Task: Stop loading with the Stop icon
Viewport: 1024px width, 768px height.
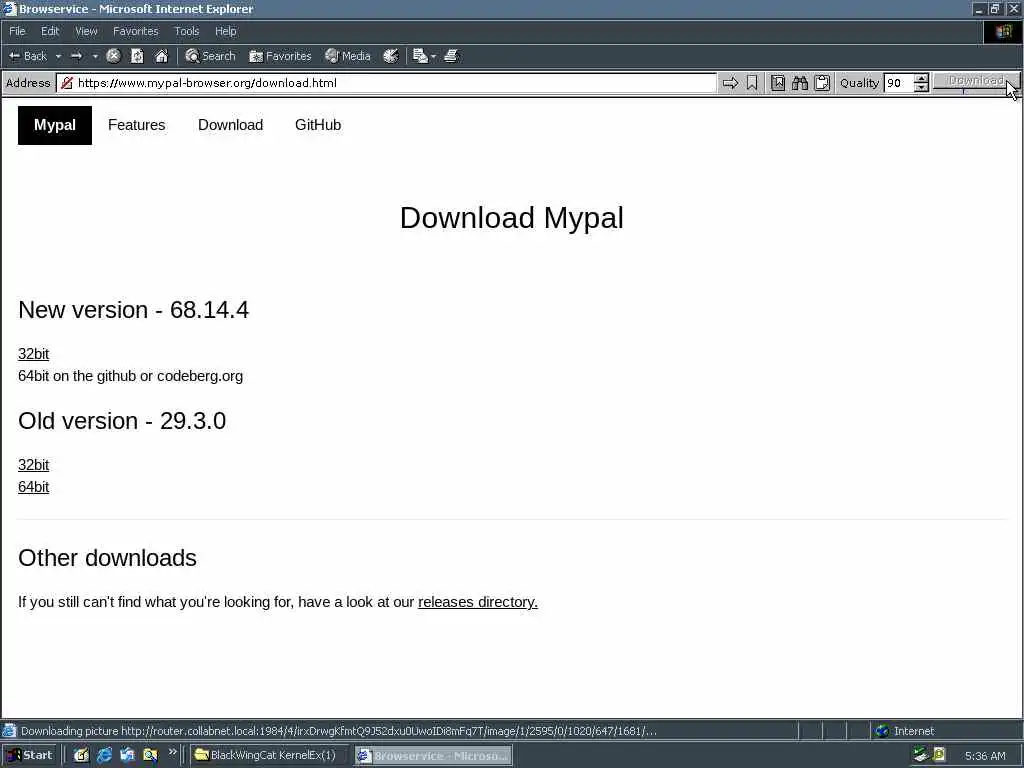Action: point(113,56)
